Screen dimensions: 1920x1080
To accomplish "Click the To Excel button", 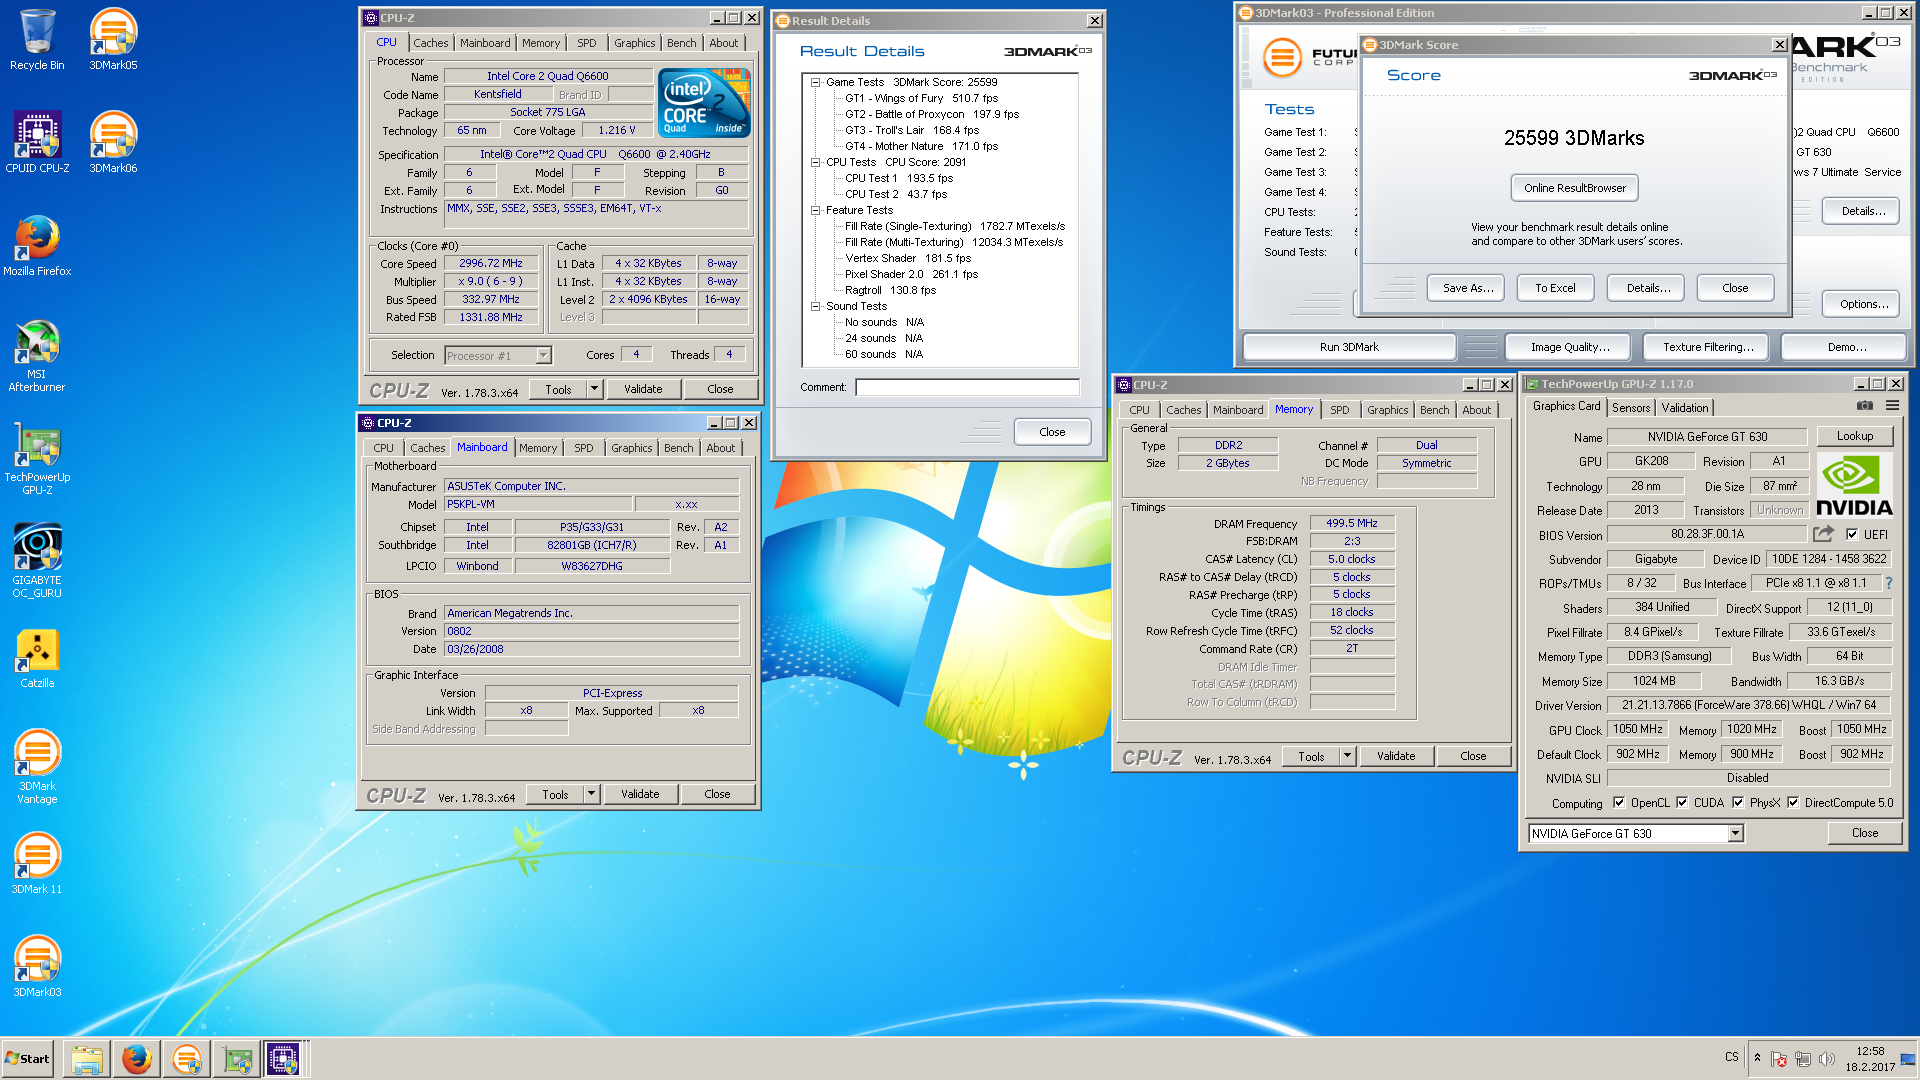I will pos(1555,288).
